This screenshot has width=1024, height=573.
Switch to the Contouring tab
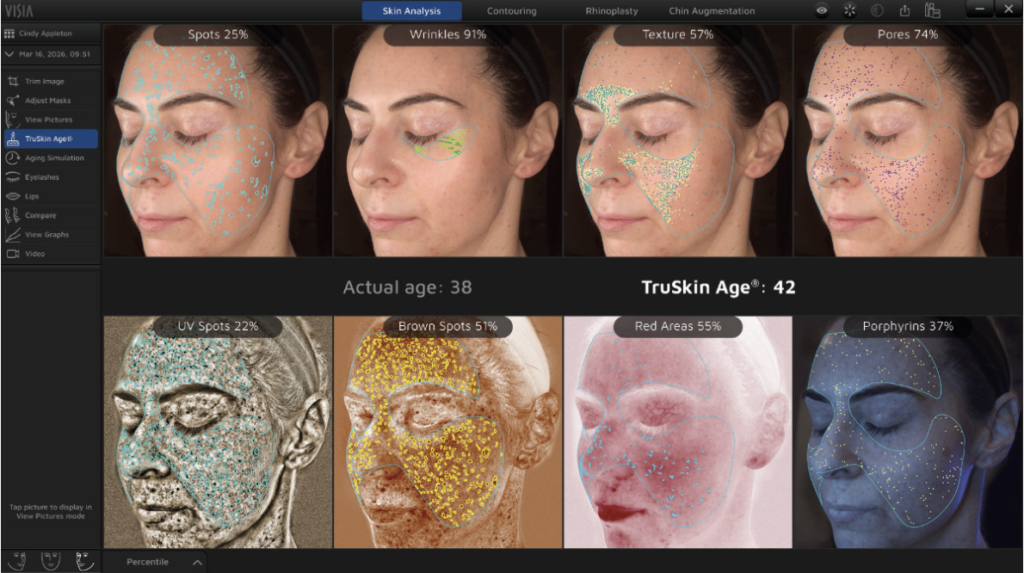(x=511, y=10)
